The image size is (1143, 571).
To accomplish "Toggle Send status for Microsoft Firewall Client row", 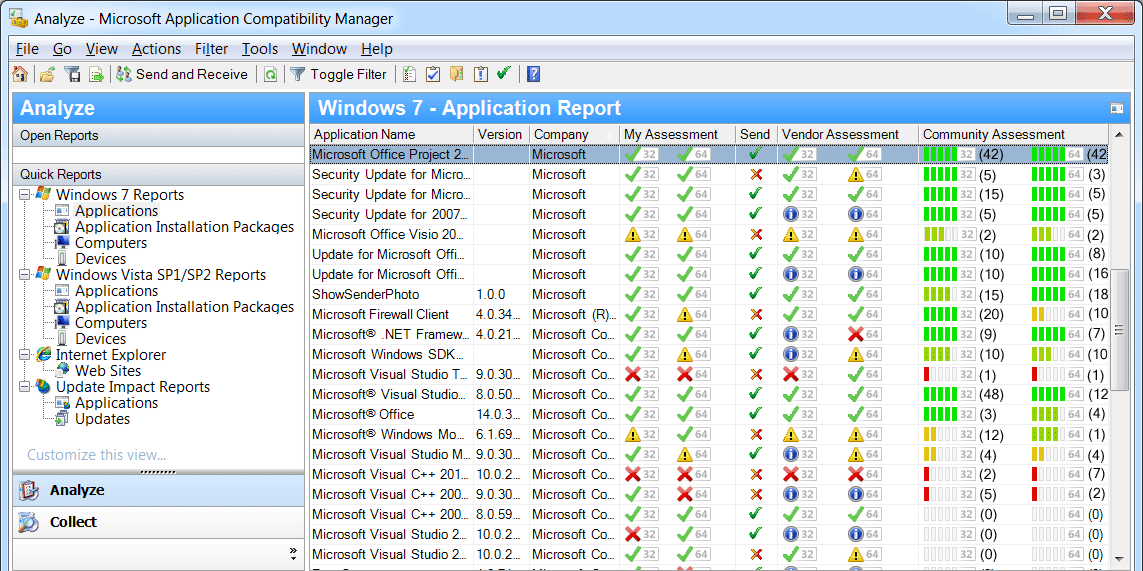I will coord(757,315).
